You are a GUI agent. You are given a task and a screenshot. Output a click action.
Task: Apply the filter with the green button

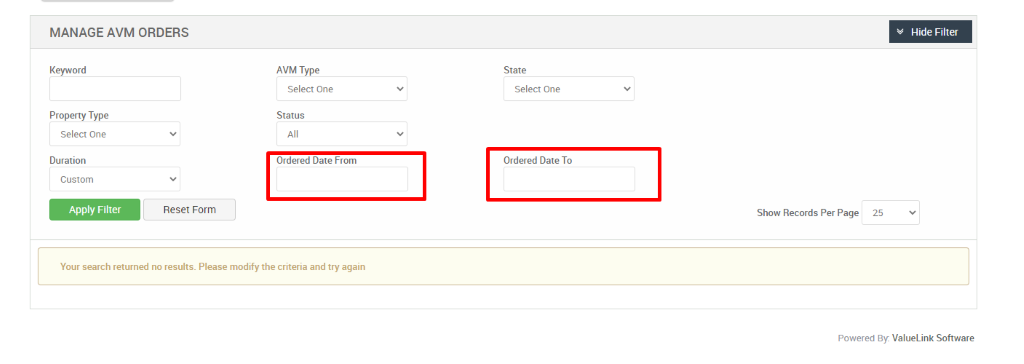pos(95,210)
